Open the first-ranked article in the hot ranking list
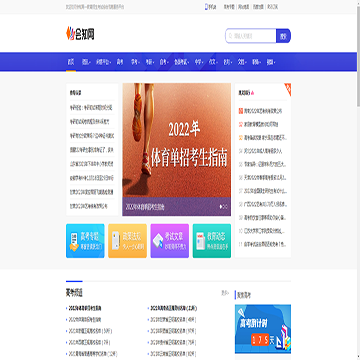The height and width of the screenshot is (360, 360). (263, 111)
